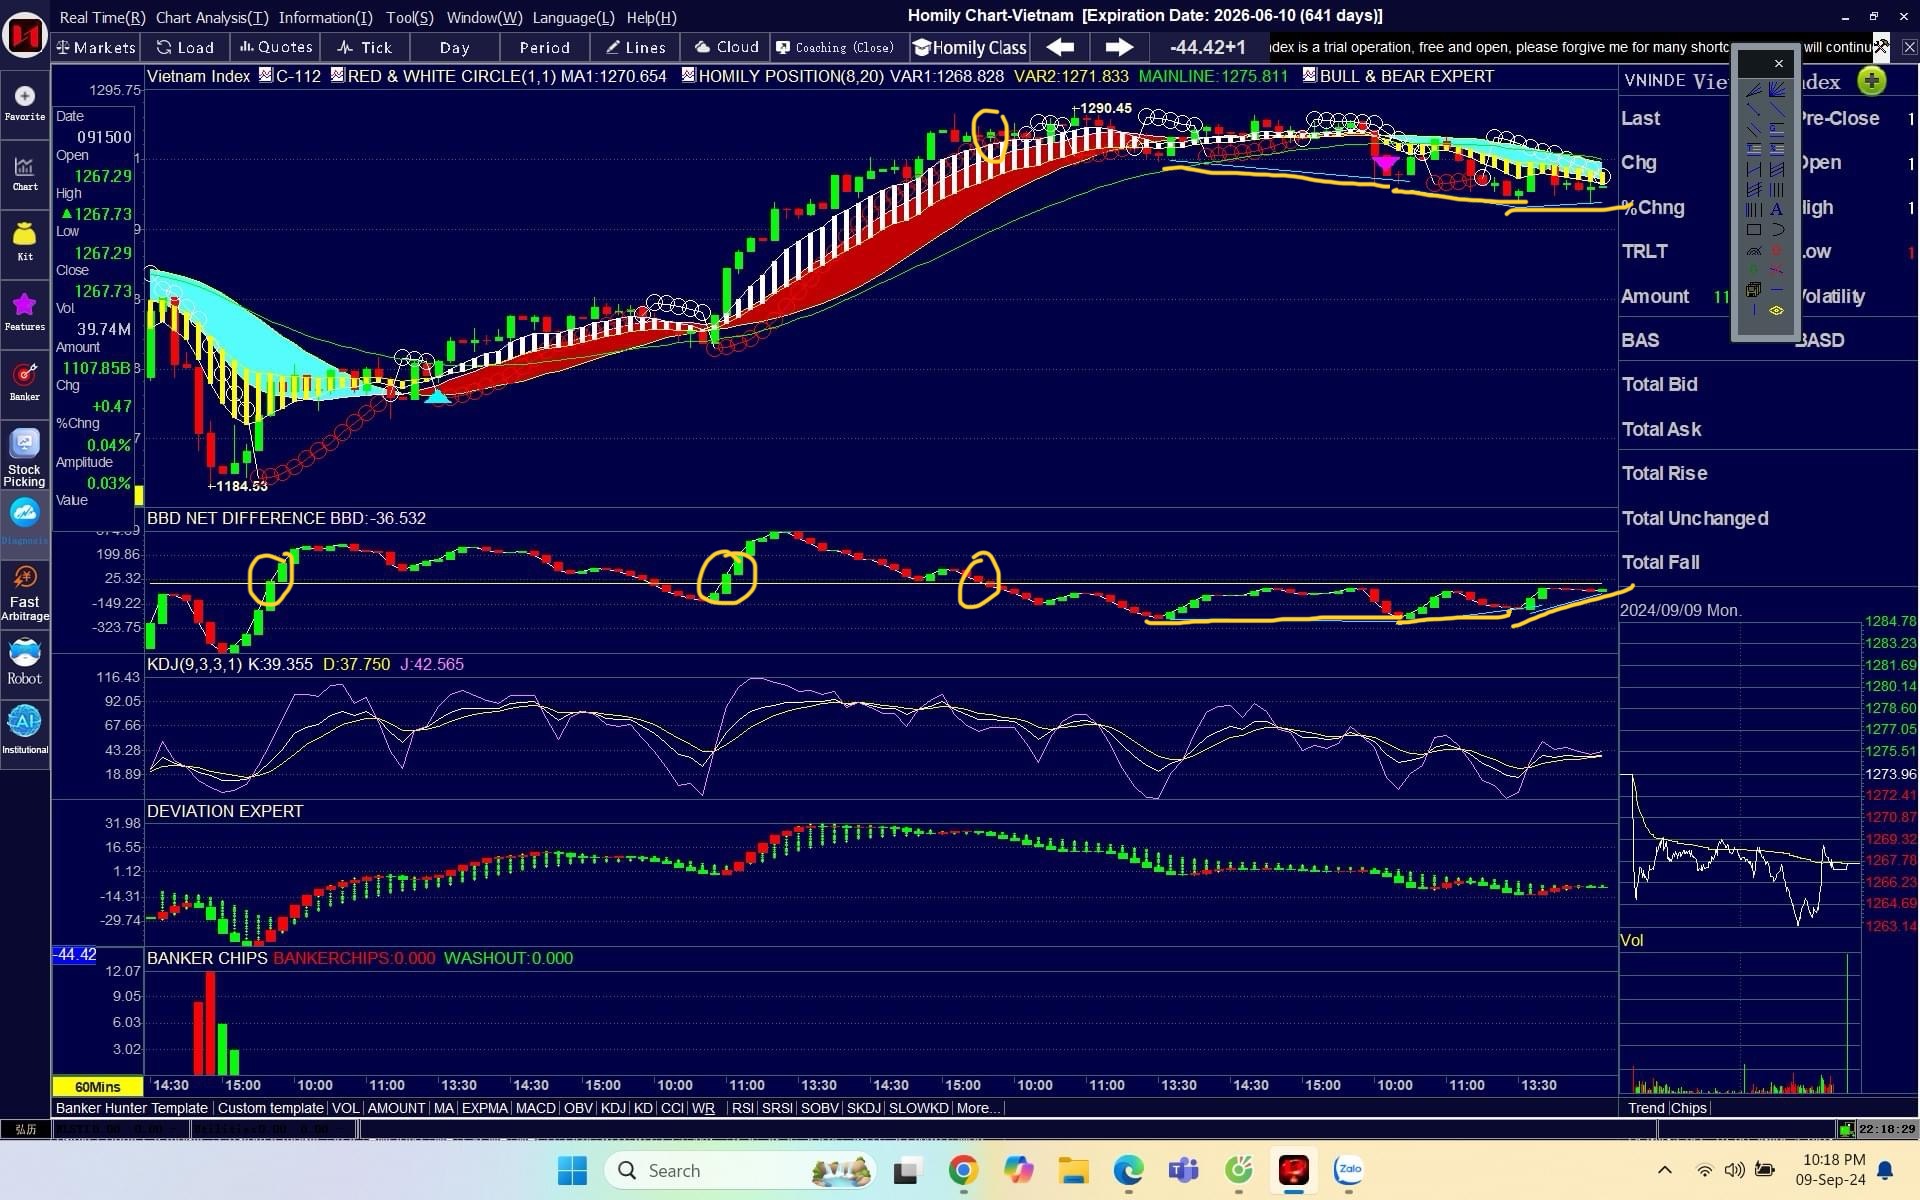Open the Robot sidebar icon
This screenshot has height=1200, width=1920.
click(x=25, y=662)
